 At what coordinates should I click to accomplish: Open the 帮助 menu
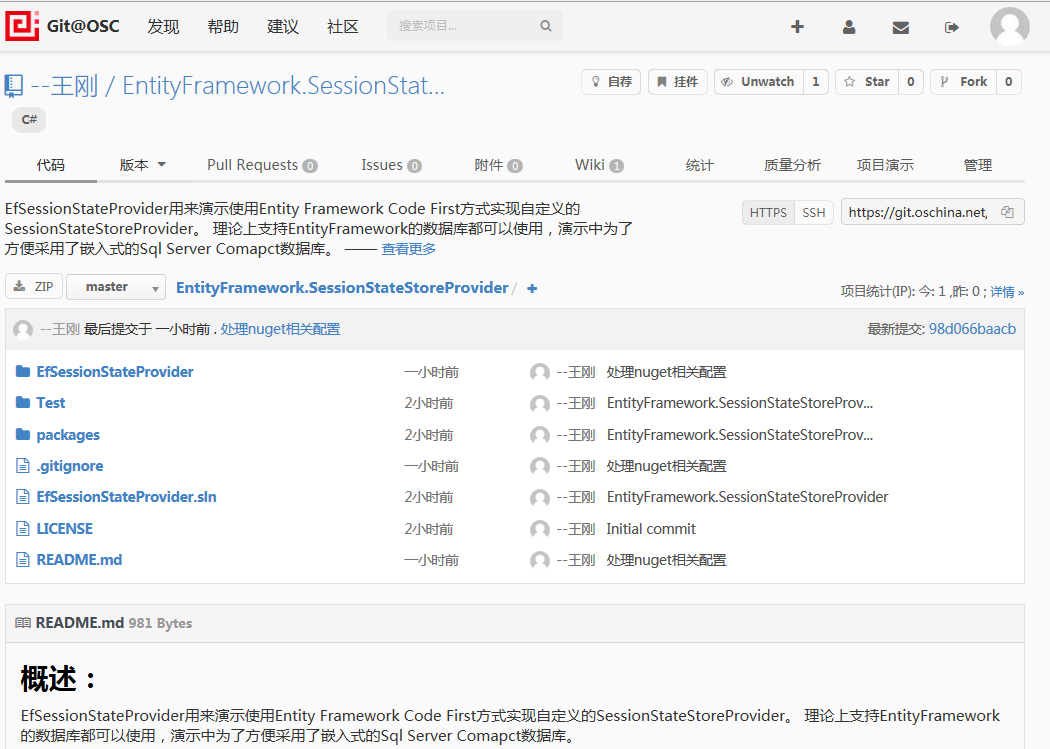coord(223,27)
